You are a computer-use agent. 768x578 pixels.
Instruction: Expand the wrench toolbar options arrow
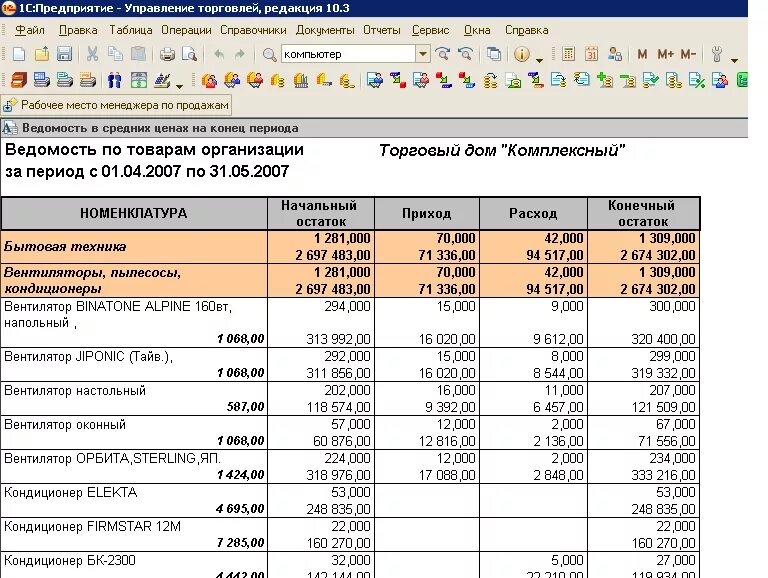point(734,60)
